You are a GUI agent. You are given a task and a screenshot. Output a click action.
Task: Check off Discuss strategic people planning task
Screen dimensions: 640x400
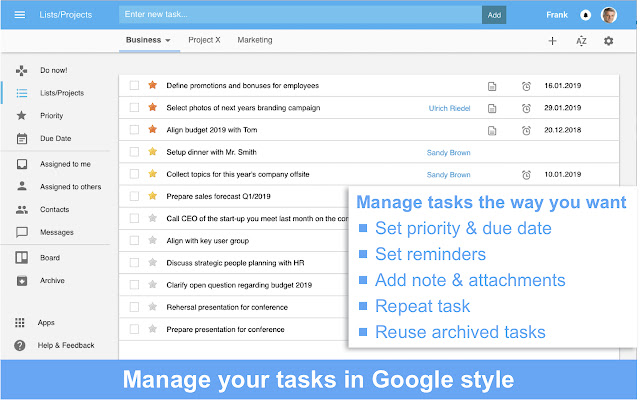click(x=134, y=262)
